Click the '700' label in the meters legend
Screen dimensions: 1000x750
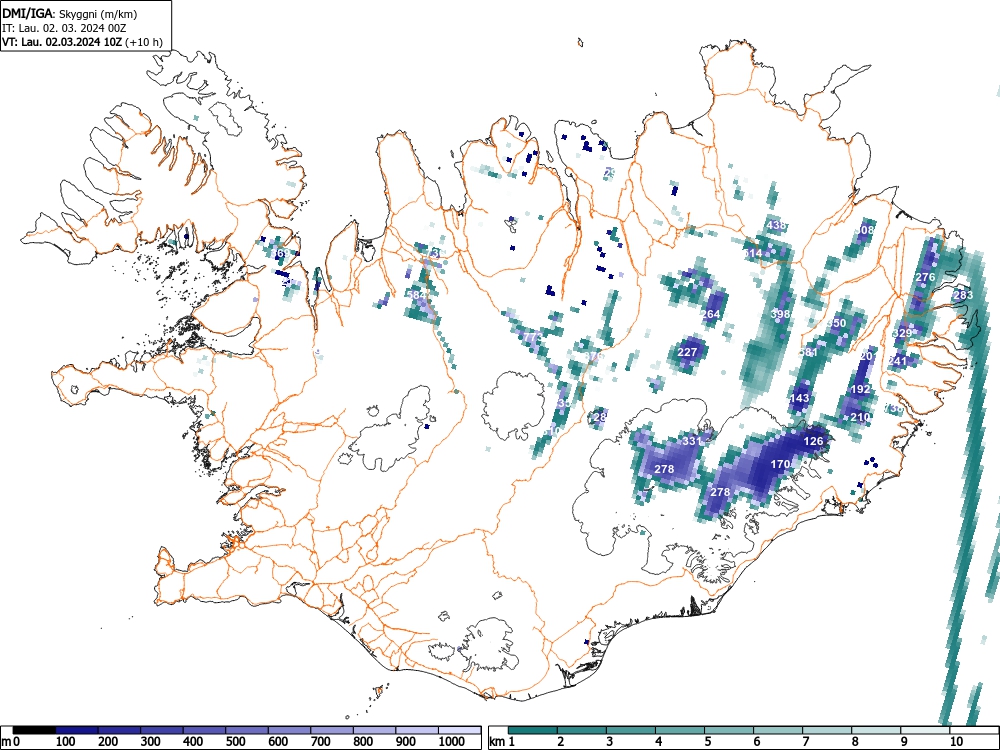coord(321,741)
